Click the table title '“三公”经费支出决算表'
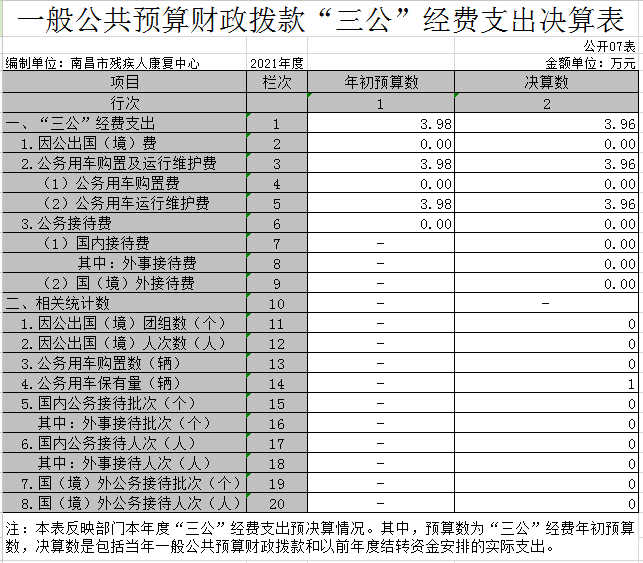 point(321,19)
